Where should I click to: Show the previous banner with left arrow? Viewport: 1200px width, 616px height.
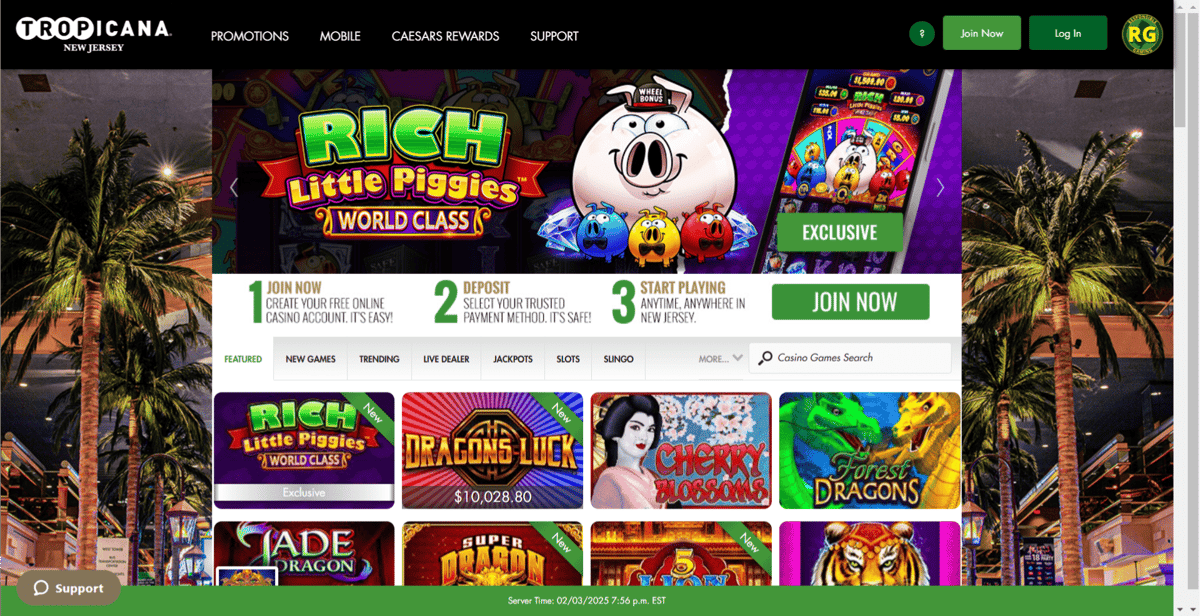point(234,187)
